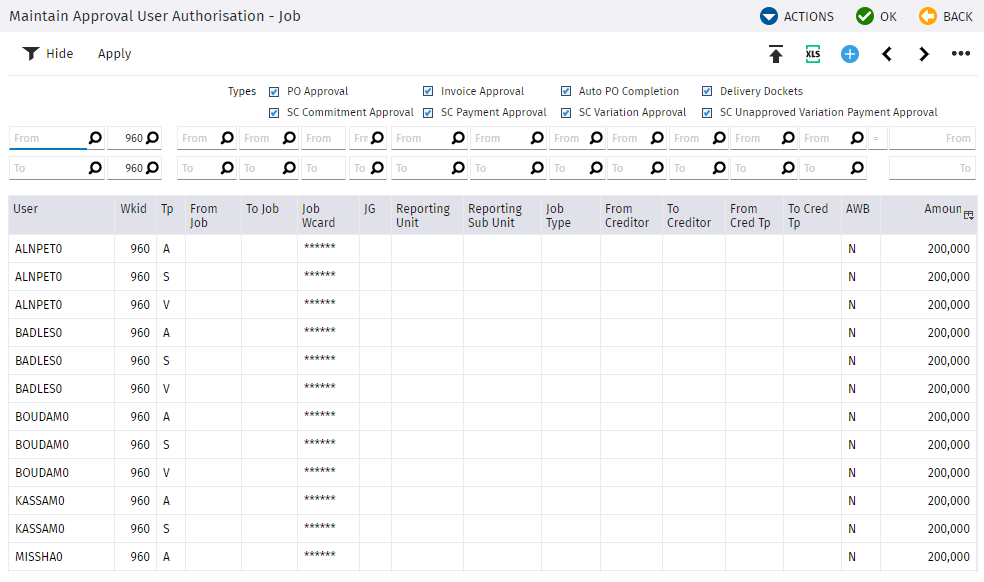This screenshot has height=582, width=984.
Task: Toggle the SC Payment Approval checkbox
Action: (x=428, y=113)
